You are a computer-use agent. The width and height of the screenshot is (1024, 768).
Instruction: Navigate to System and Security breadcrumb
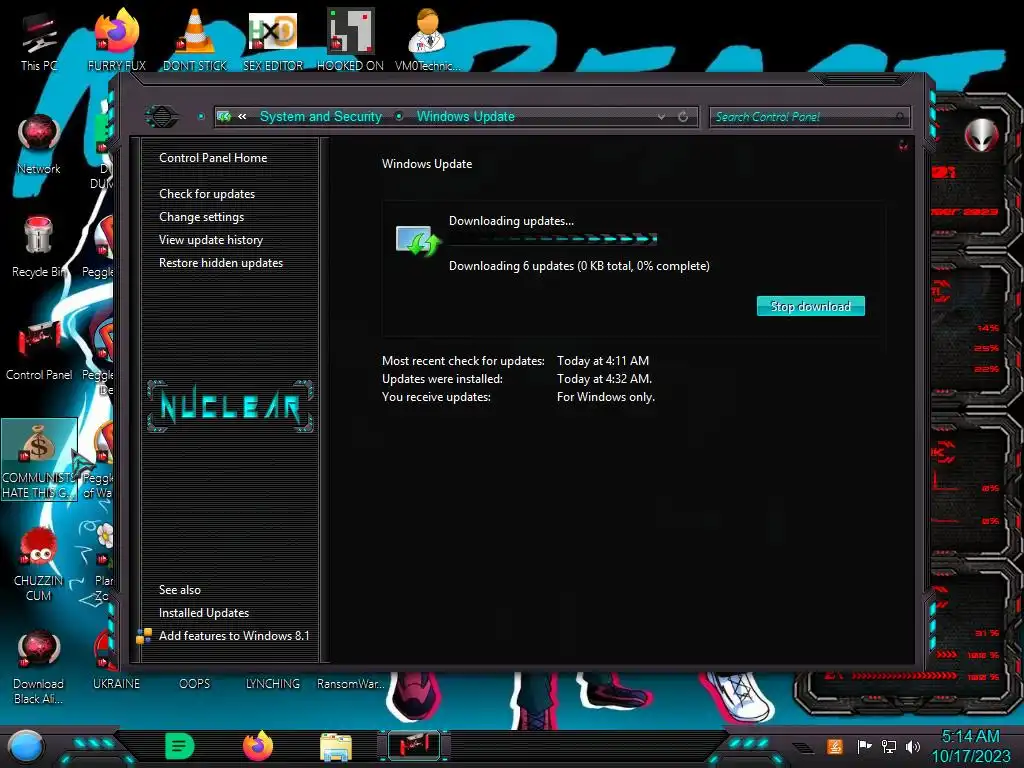pyautogui.click(x=321, y=116)
